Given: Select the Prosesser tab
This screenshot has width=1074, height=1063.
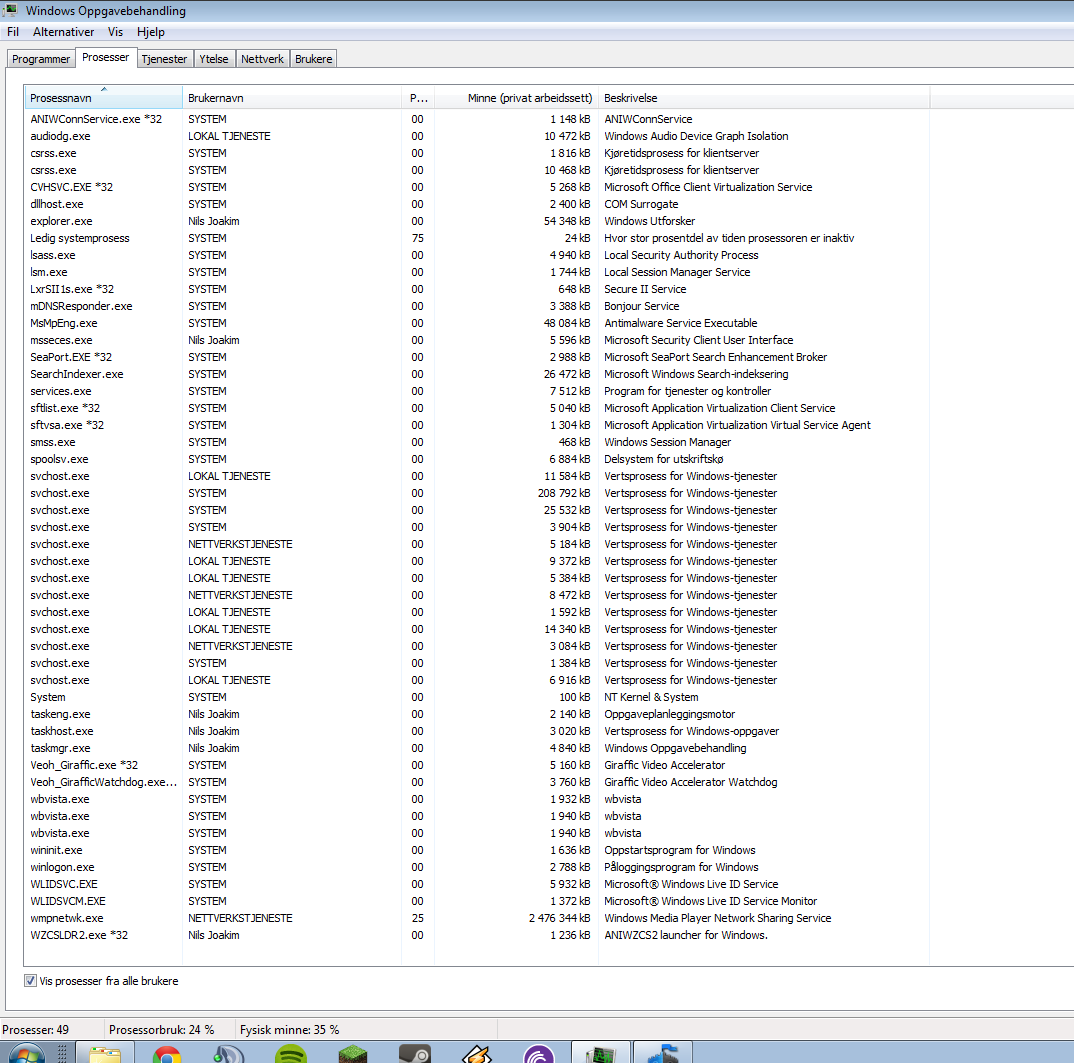Looking at the screenshot, I should [x=105, y=58].
